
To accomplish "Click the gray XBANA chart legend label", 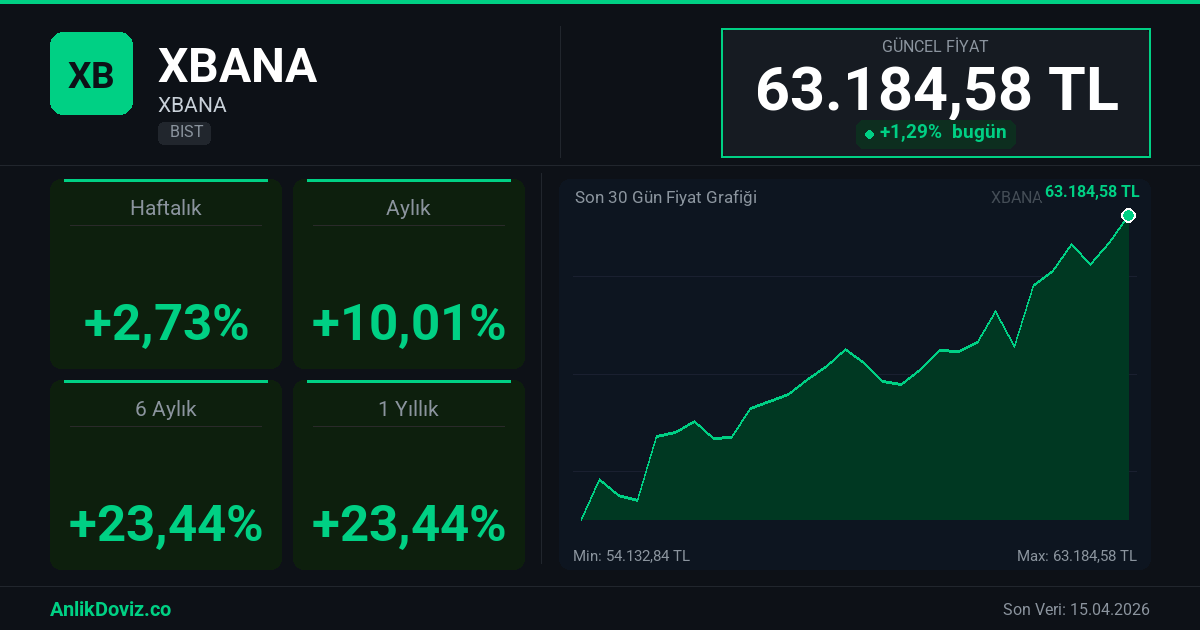I will 1016,197.
